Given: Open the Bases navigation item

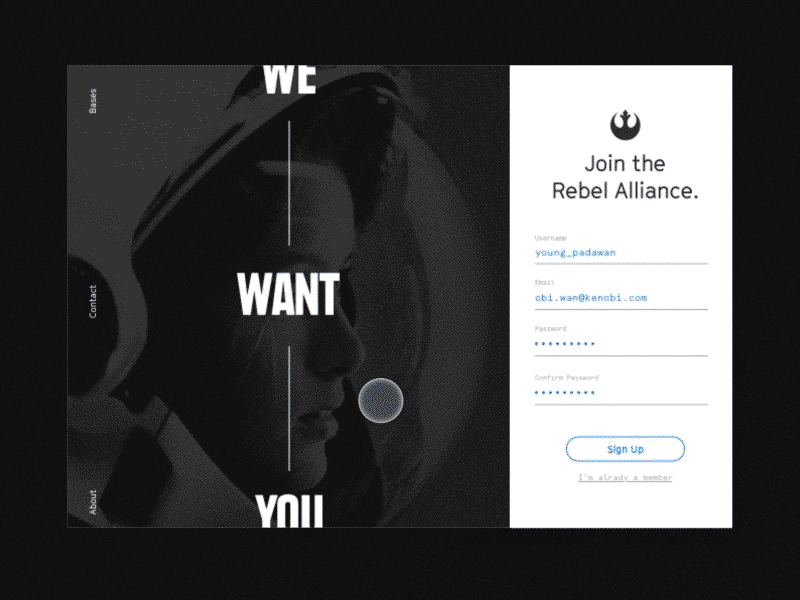Looking at the screenshot, I should coord(92,101).
